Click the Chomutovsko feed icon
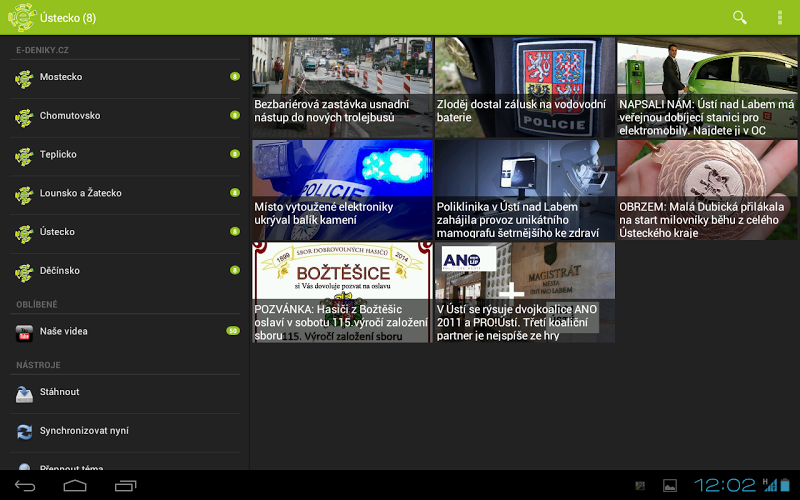 click(x=24, y=117)
